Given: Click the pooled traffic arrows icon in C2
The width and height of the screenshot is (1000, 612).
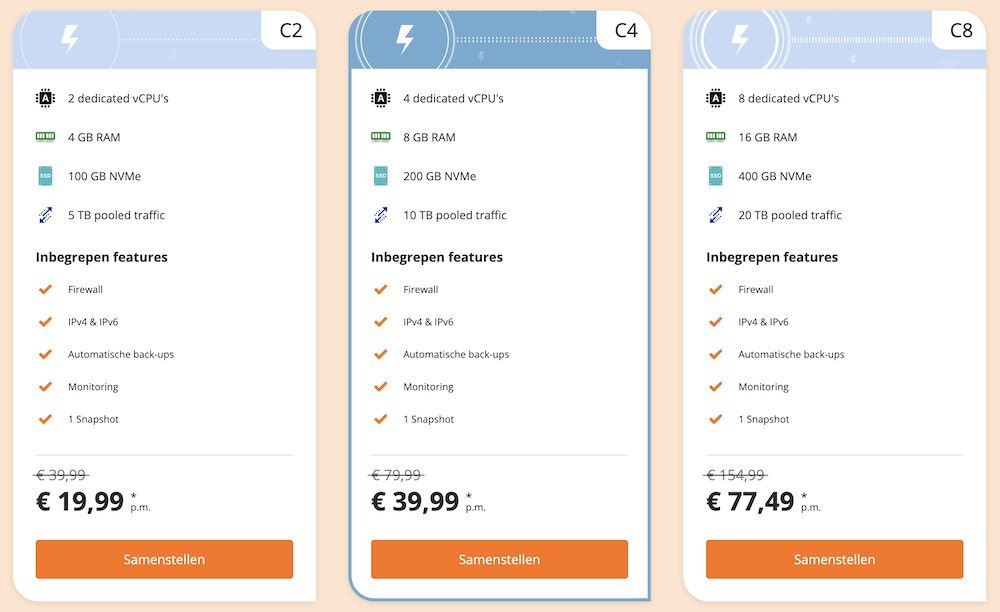Looking at the screenshot, I should (x=45, y=215).
